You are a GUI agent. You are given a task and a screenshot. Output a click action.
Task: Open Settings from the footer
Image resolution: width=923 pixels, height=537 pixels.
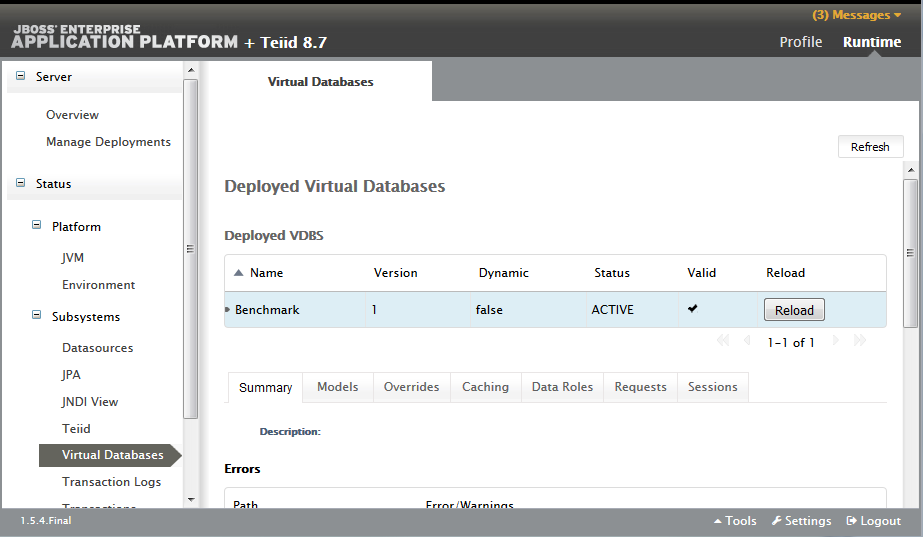click(x=802, y=521)
